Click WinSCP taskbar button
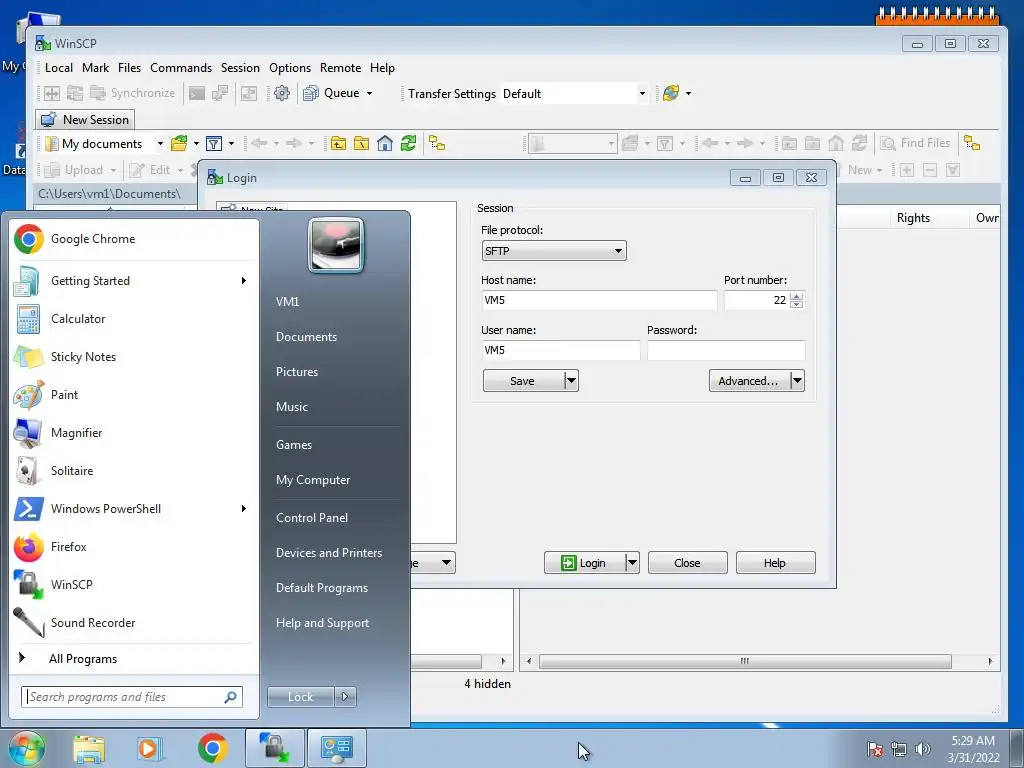The width and height of the screenshot is (1024, 768). [275, 748]
